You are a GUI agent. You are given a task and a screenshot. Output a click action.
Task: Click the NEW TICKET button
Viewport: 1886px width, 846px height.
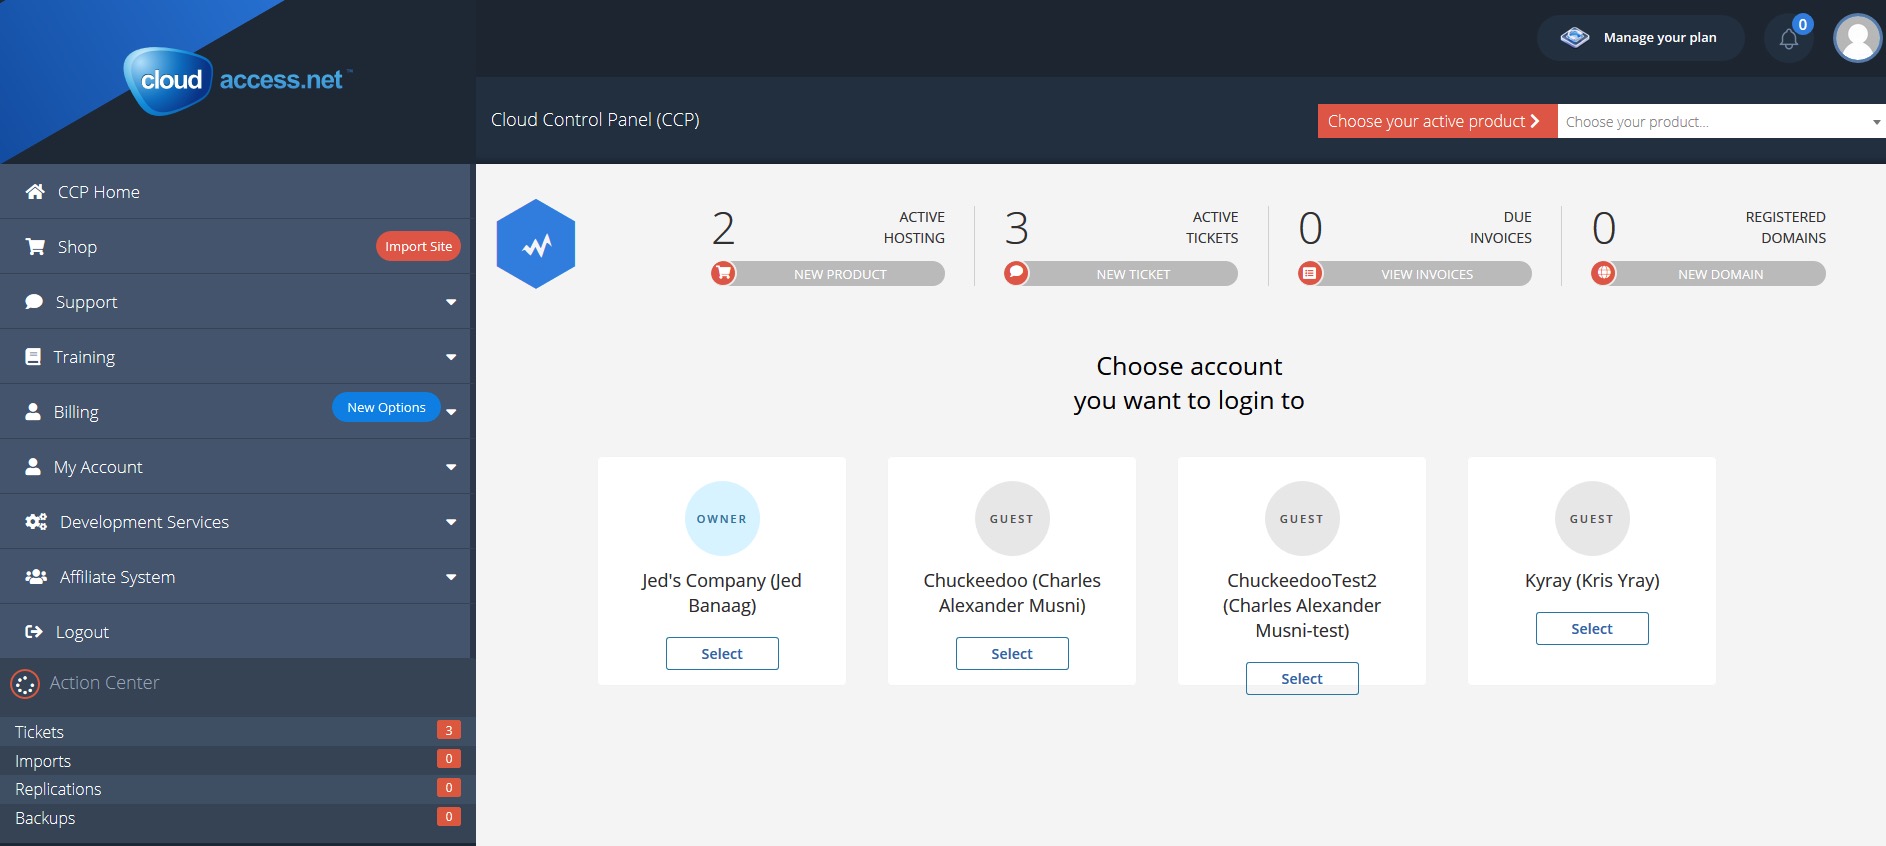[x=1122, y=273]
